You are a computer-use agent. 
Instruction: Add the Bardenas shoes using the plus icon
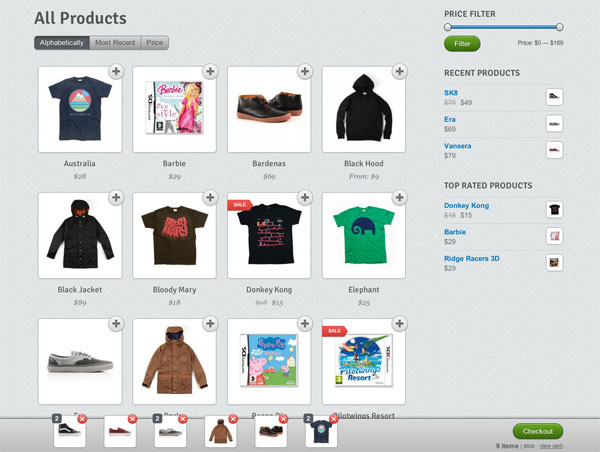click(305, 71)
